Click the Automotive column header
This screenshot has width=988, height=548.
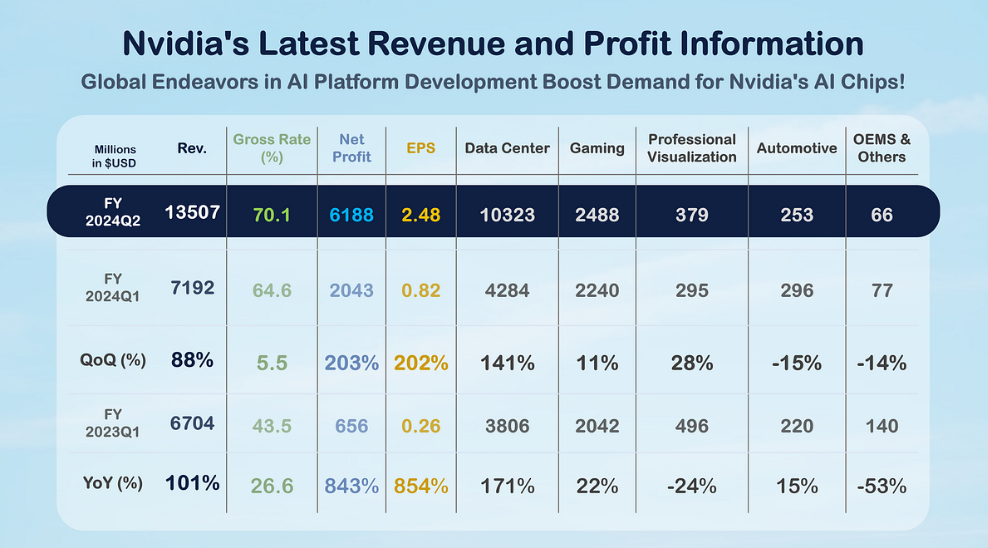796,148
